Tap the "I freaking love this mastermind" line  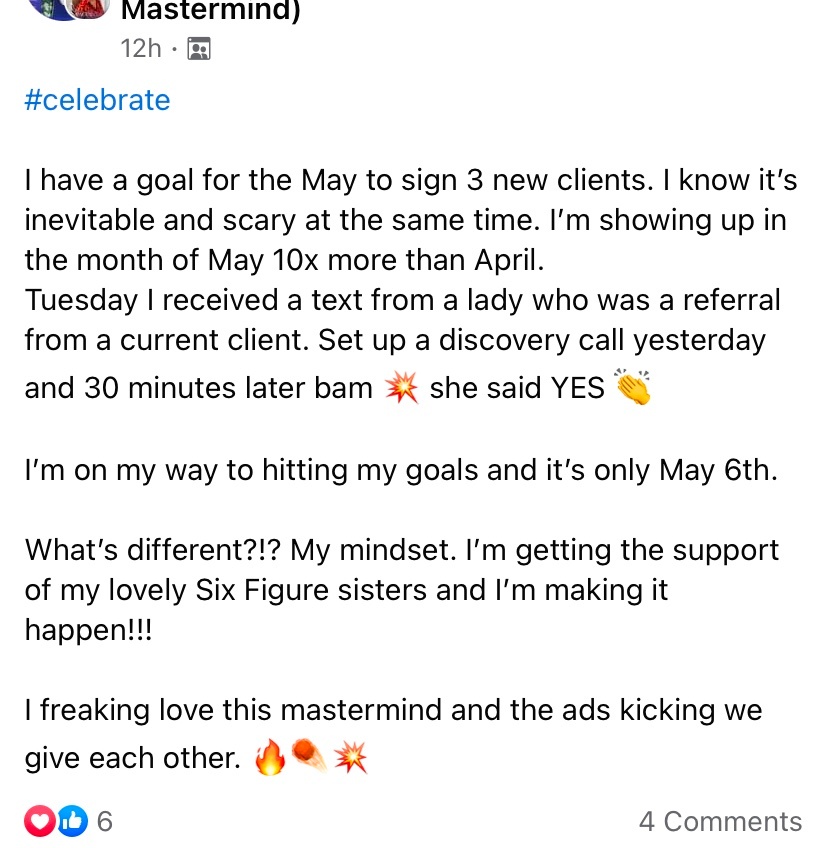pos(393,711)
